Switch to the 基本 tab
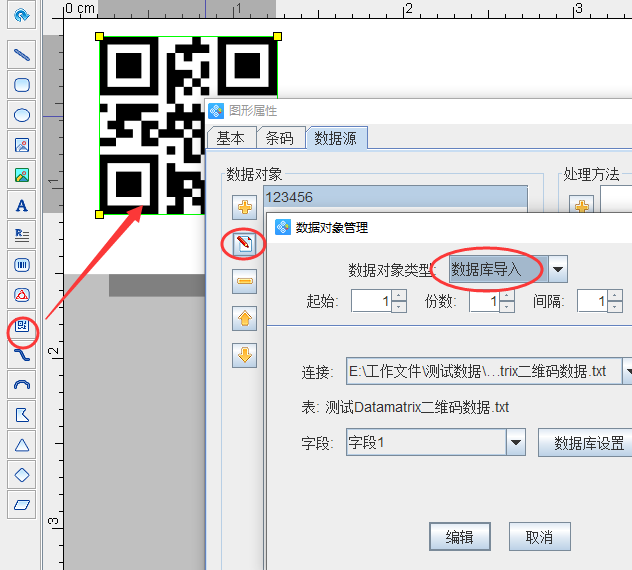The height and width of the screenshot is (570, 632). [x=231, y=138]
